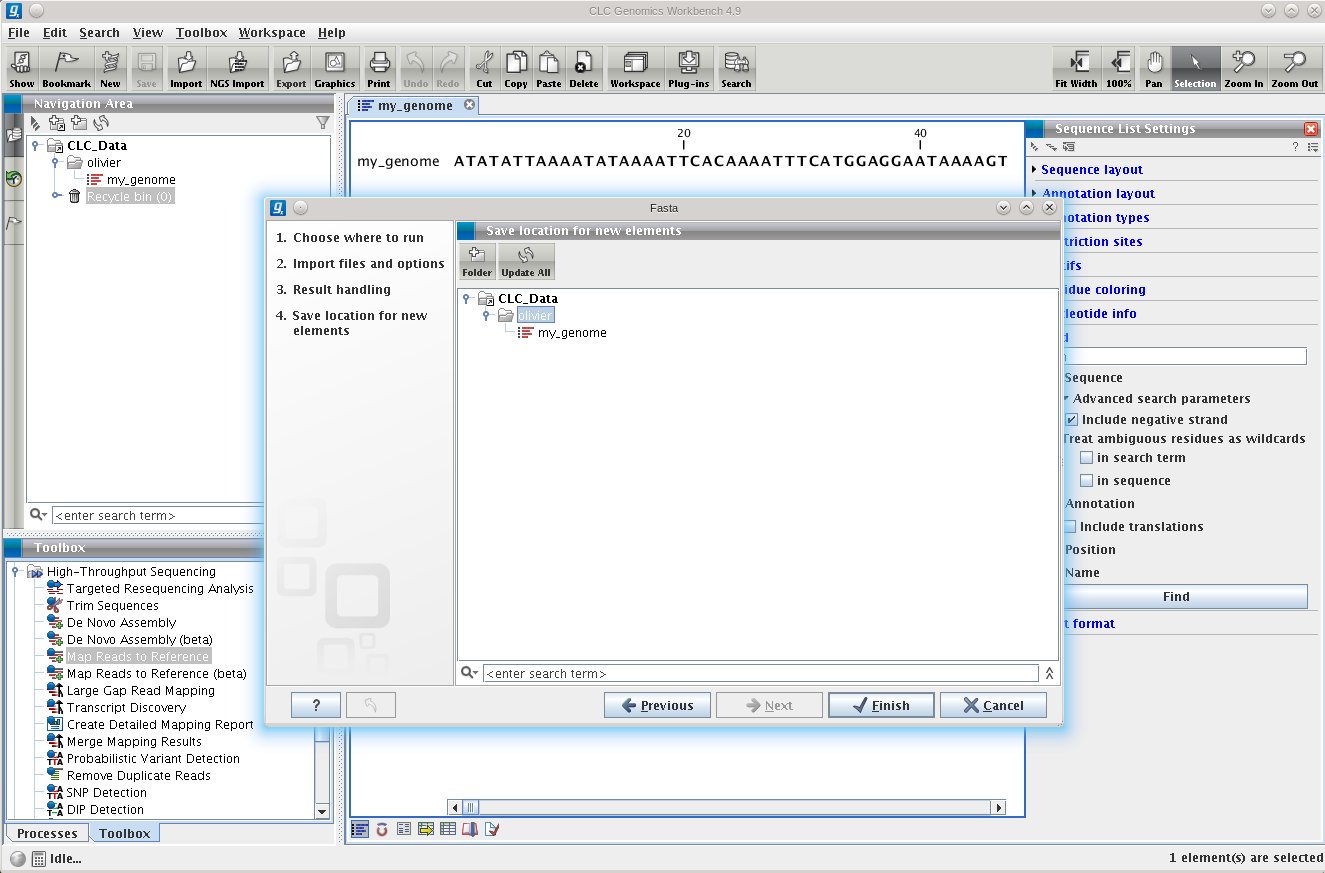This screenshot has height=873, width=1325.
Task: Click the right arrow of the sequence horizontal scrollbar
Action: click(x=997, y=807)
